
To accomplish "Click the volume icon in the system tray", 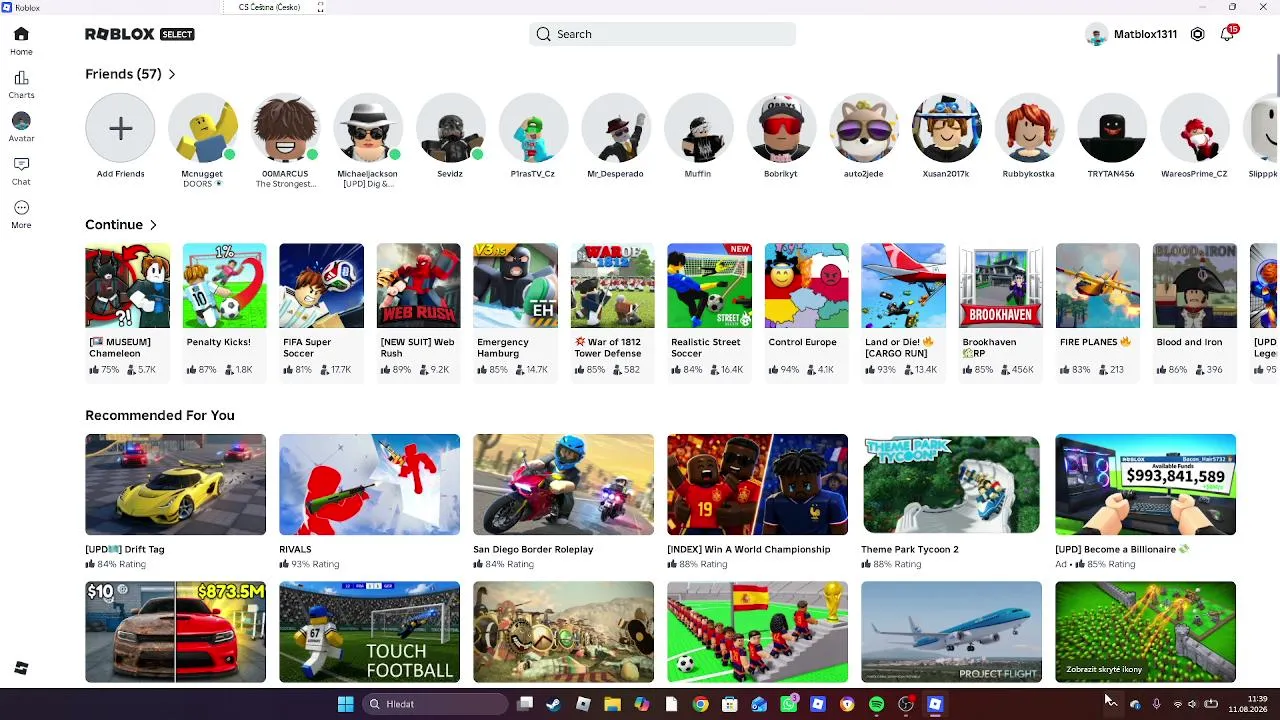I will tap(1191, 704).
